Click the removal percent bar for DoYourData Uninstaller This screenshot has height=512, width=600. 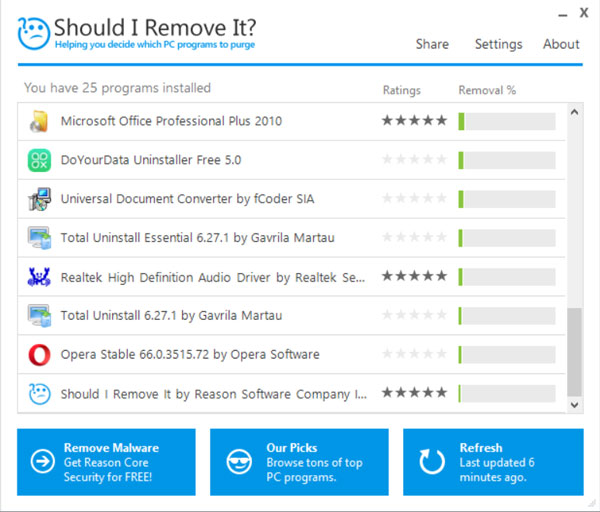click(x=507, y=160)
